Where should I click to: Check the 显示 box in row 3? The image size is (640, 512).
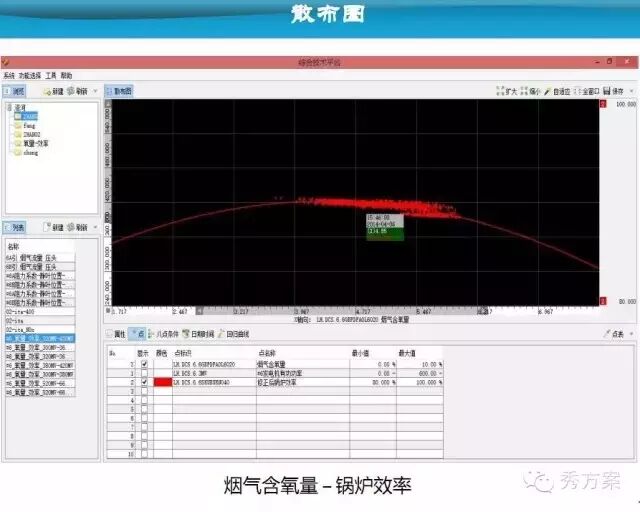144,391
